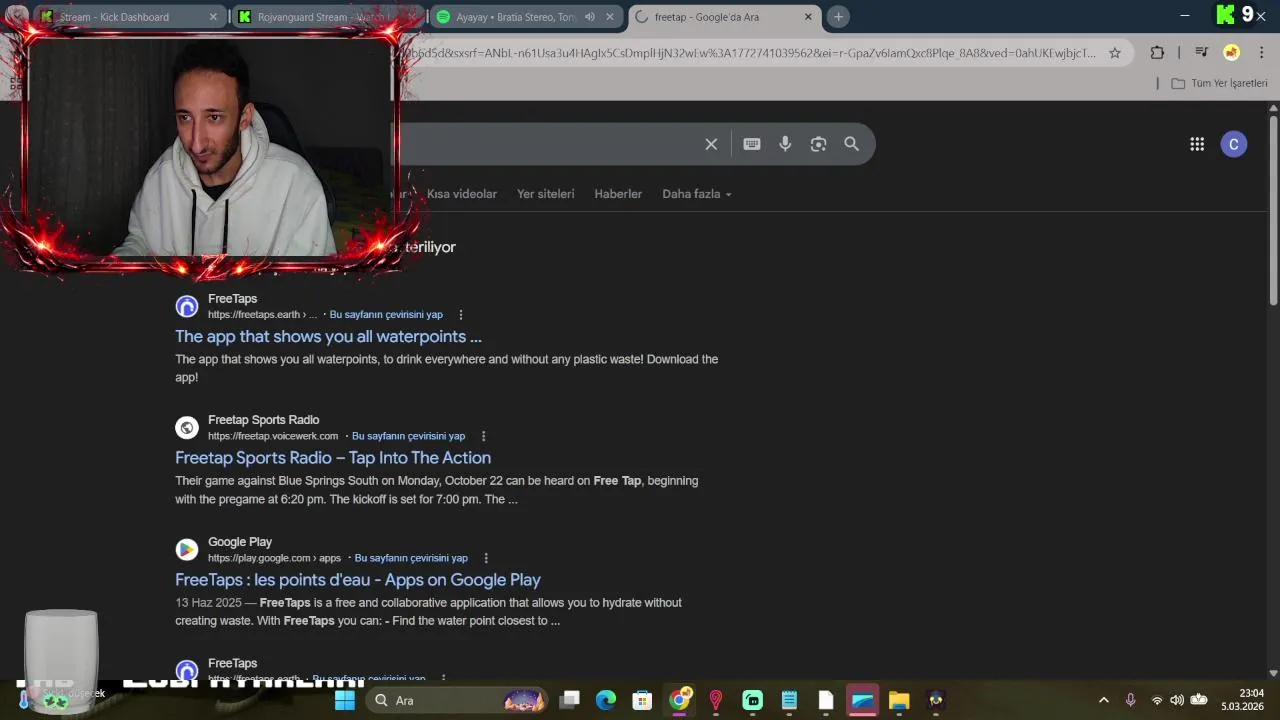Image resolution: width=1280 pixels, height=720 pixels.
Task: Translate the freetaps.earth result page
Action: tap(386, 315)
